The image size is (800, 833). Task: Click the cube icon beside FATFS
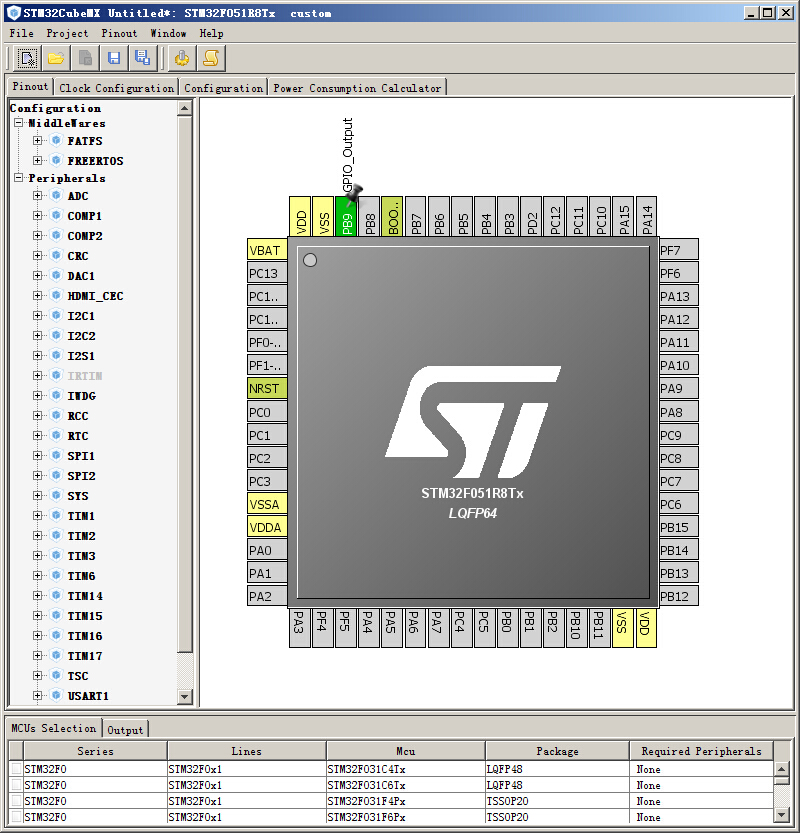tap(56, 140)
